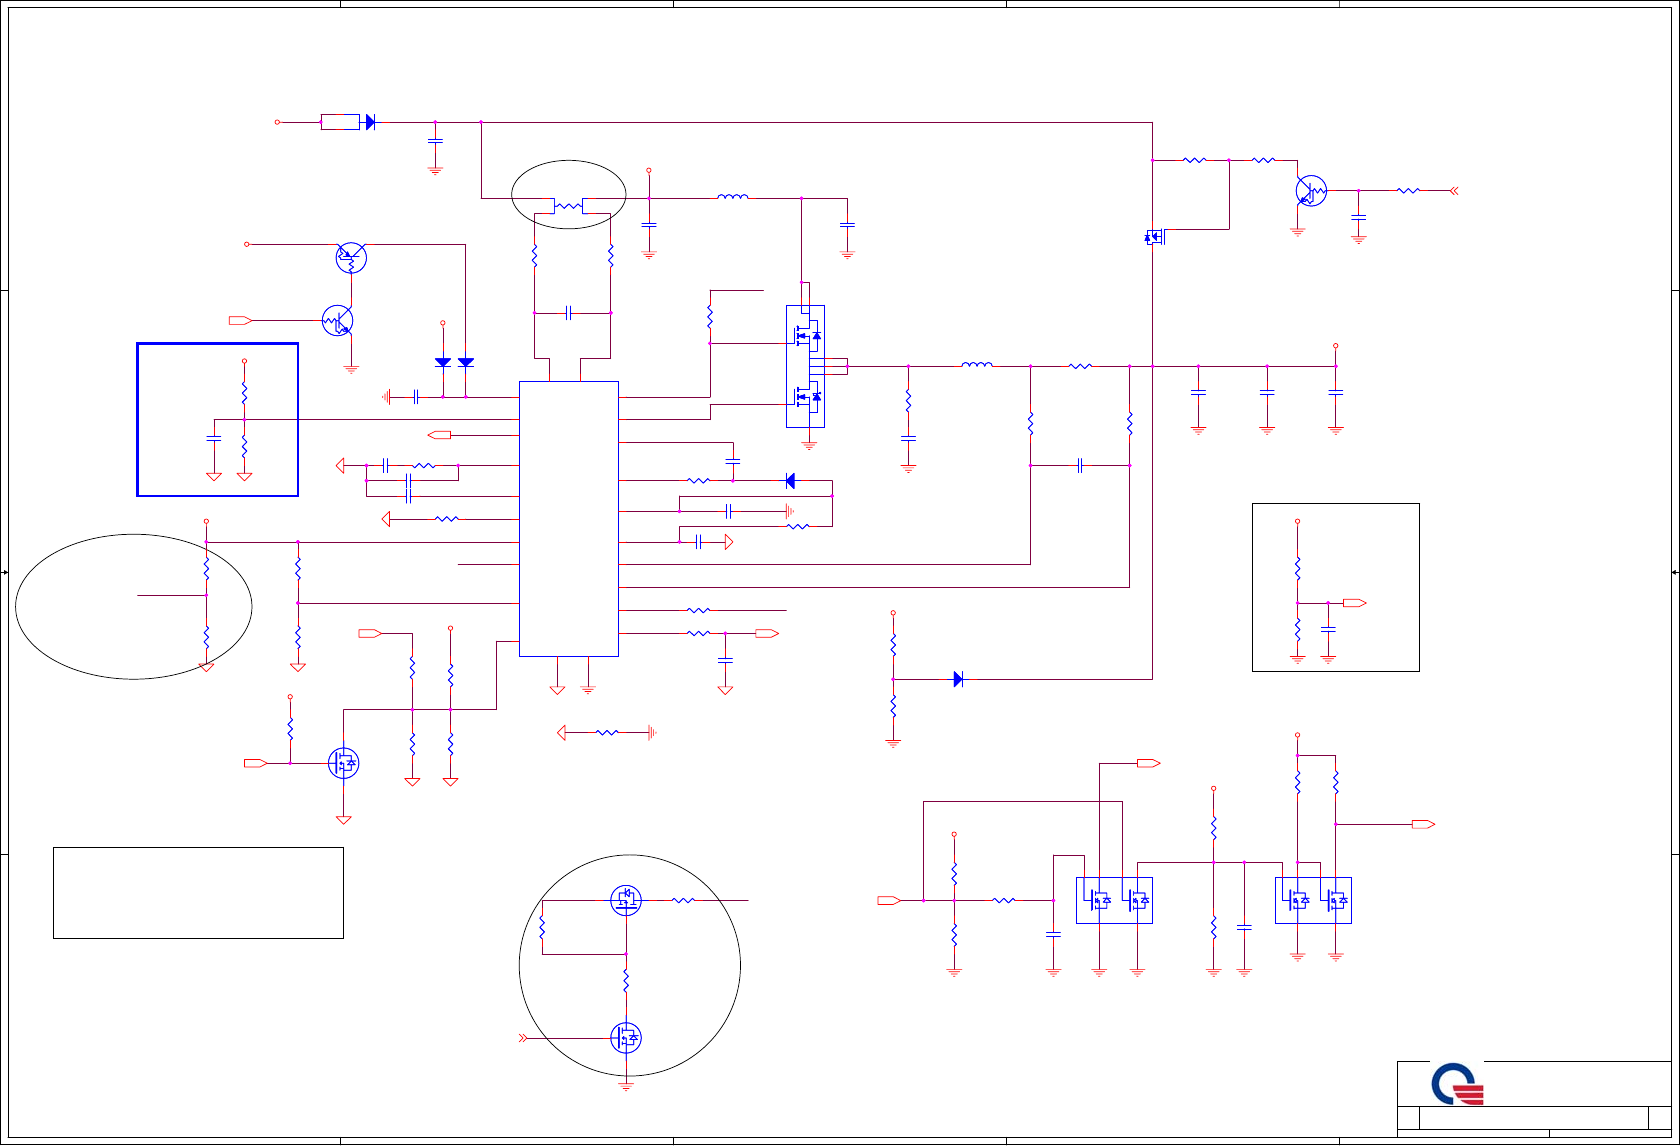This screenshot has height=1146, width=1680.
Task: Select the inductor on the upper horizontal line
Action: 733,197
